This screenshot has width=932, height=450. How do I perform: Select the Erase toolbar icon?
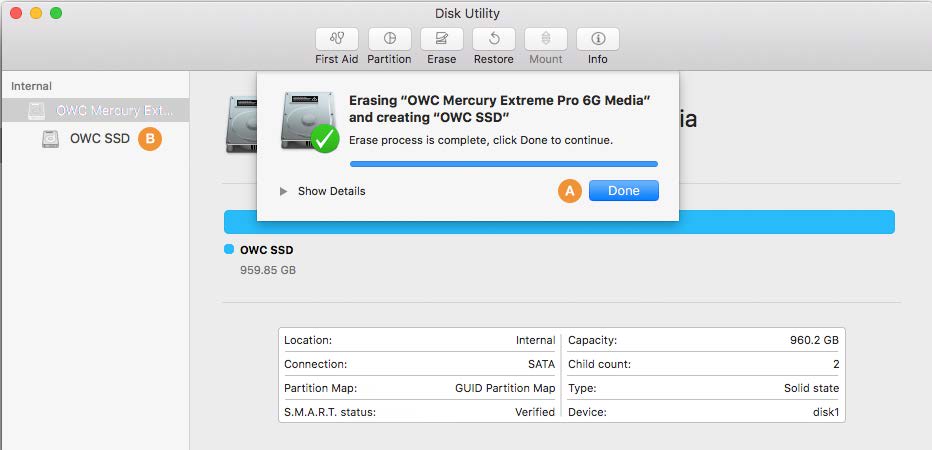coord(441,39)
